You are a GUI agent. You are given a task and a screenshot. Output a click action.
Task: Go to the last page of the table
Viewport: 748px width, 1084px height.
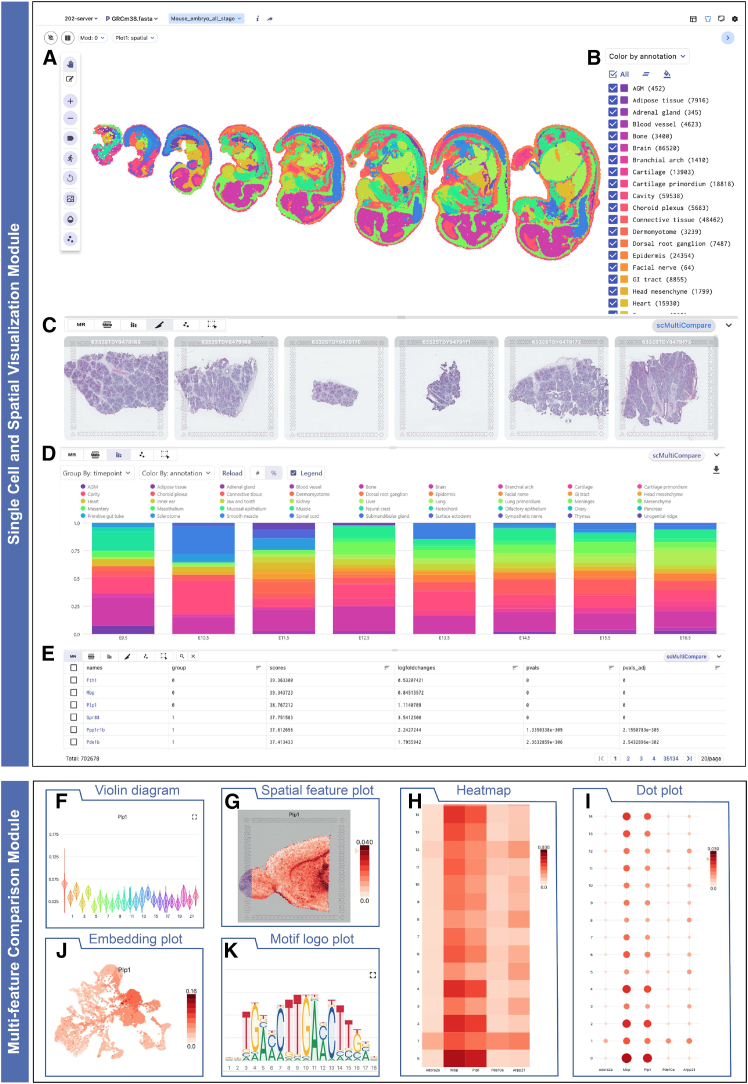pyautogui.click(x=689, y=758)
